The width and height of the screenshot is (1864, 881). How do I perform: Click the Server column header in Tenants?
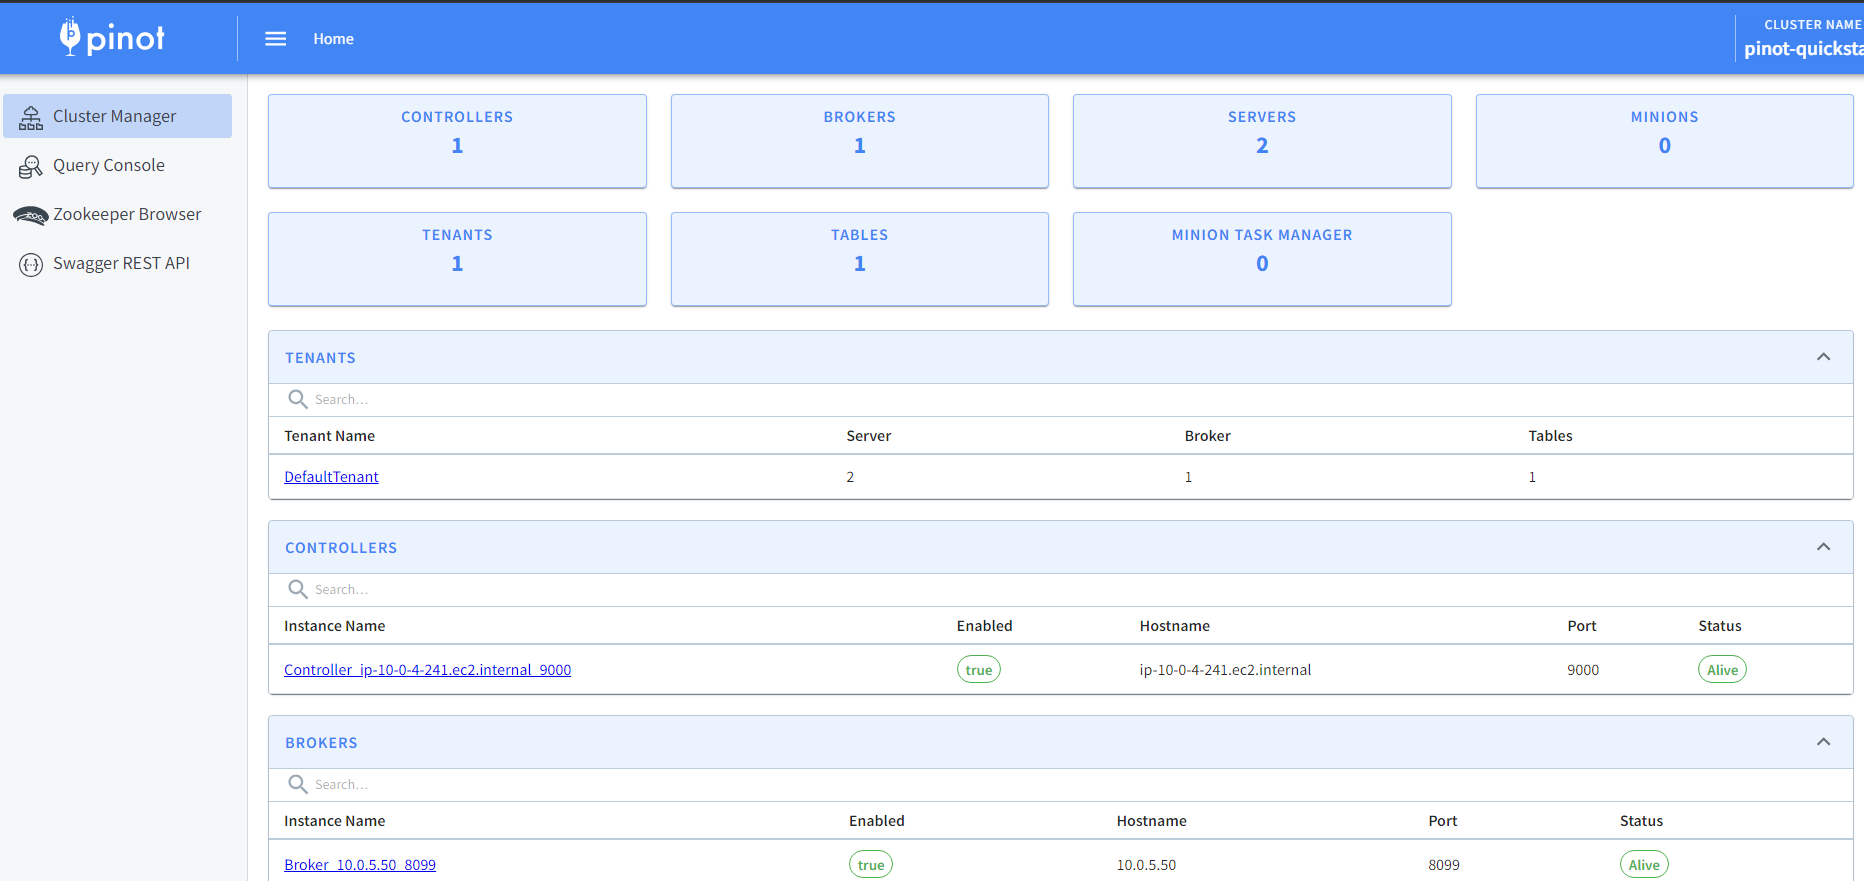point(868,436)
